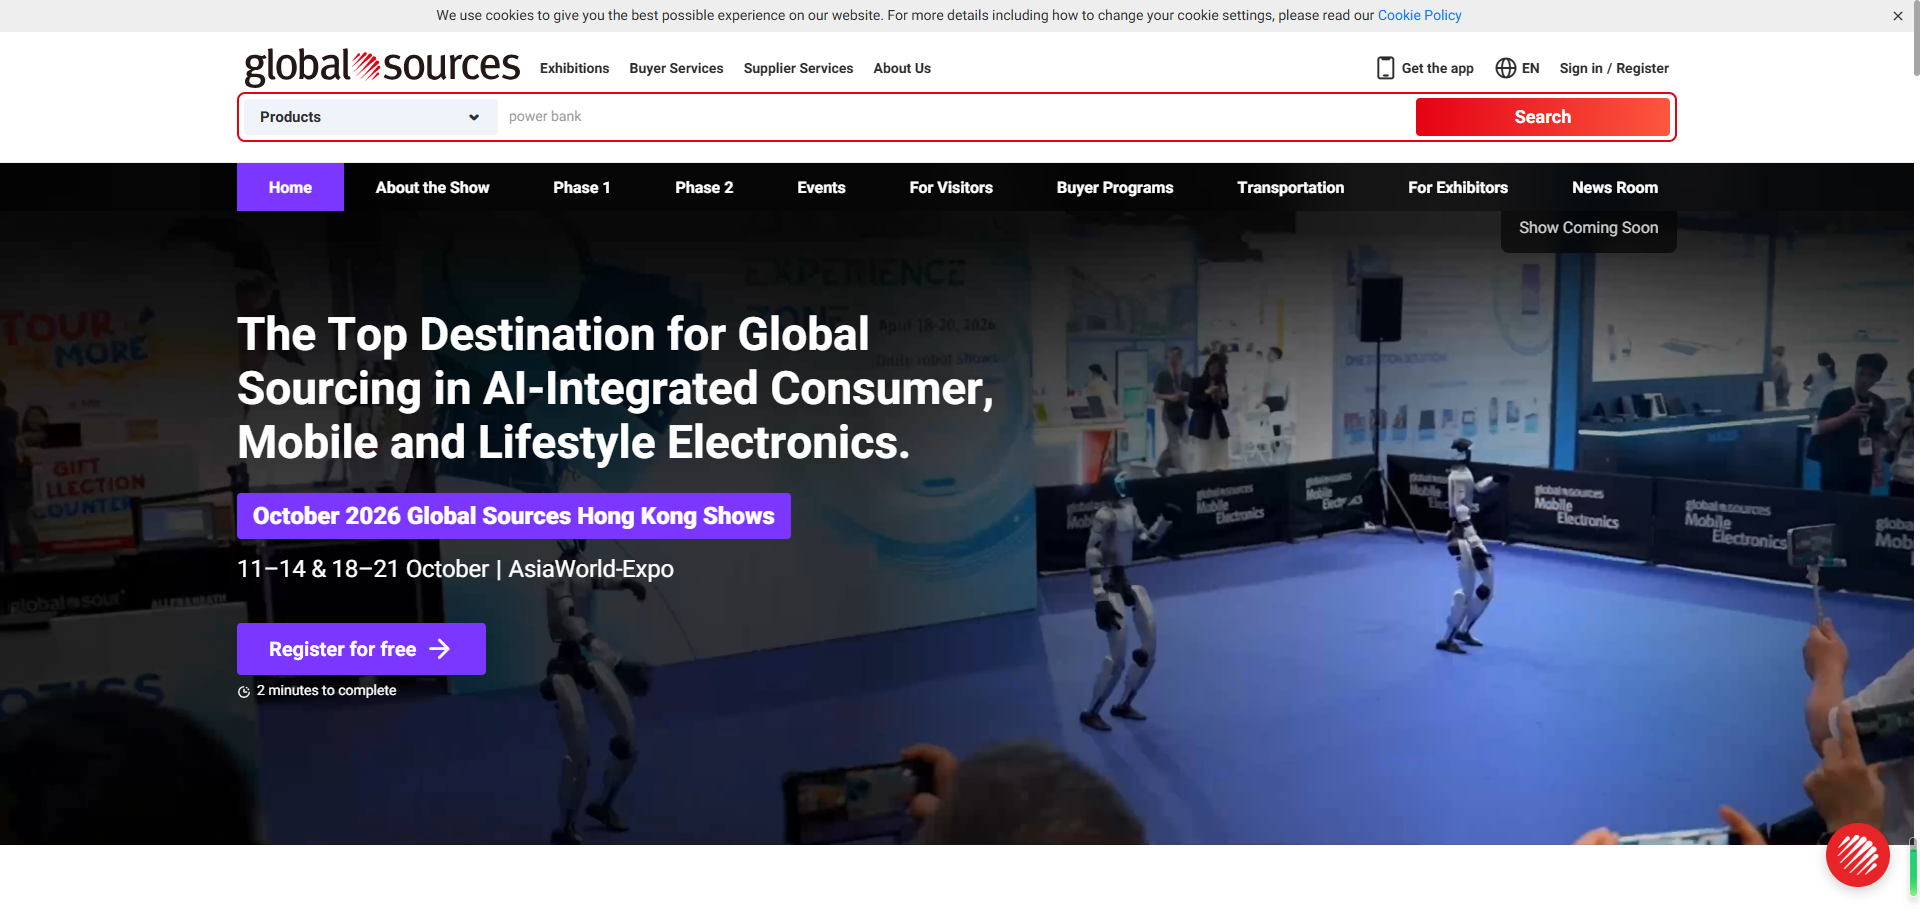Tap the mobile phone Get the app icon
Screen dimensions: 1920x911
(x=1385, y=68)
